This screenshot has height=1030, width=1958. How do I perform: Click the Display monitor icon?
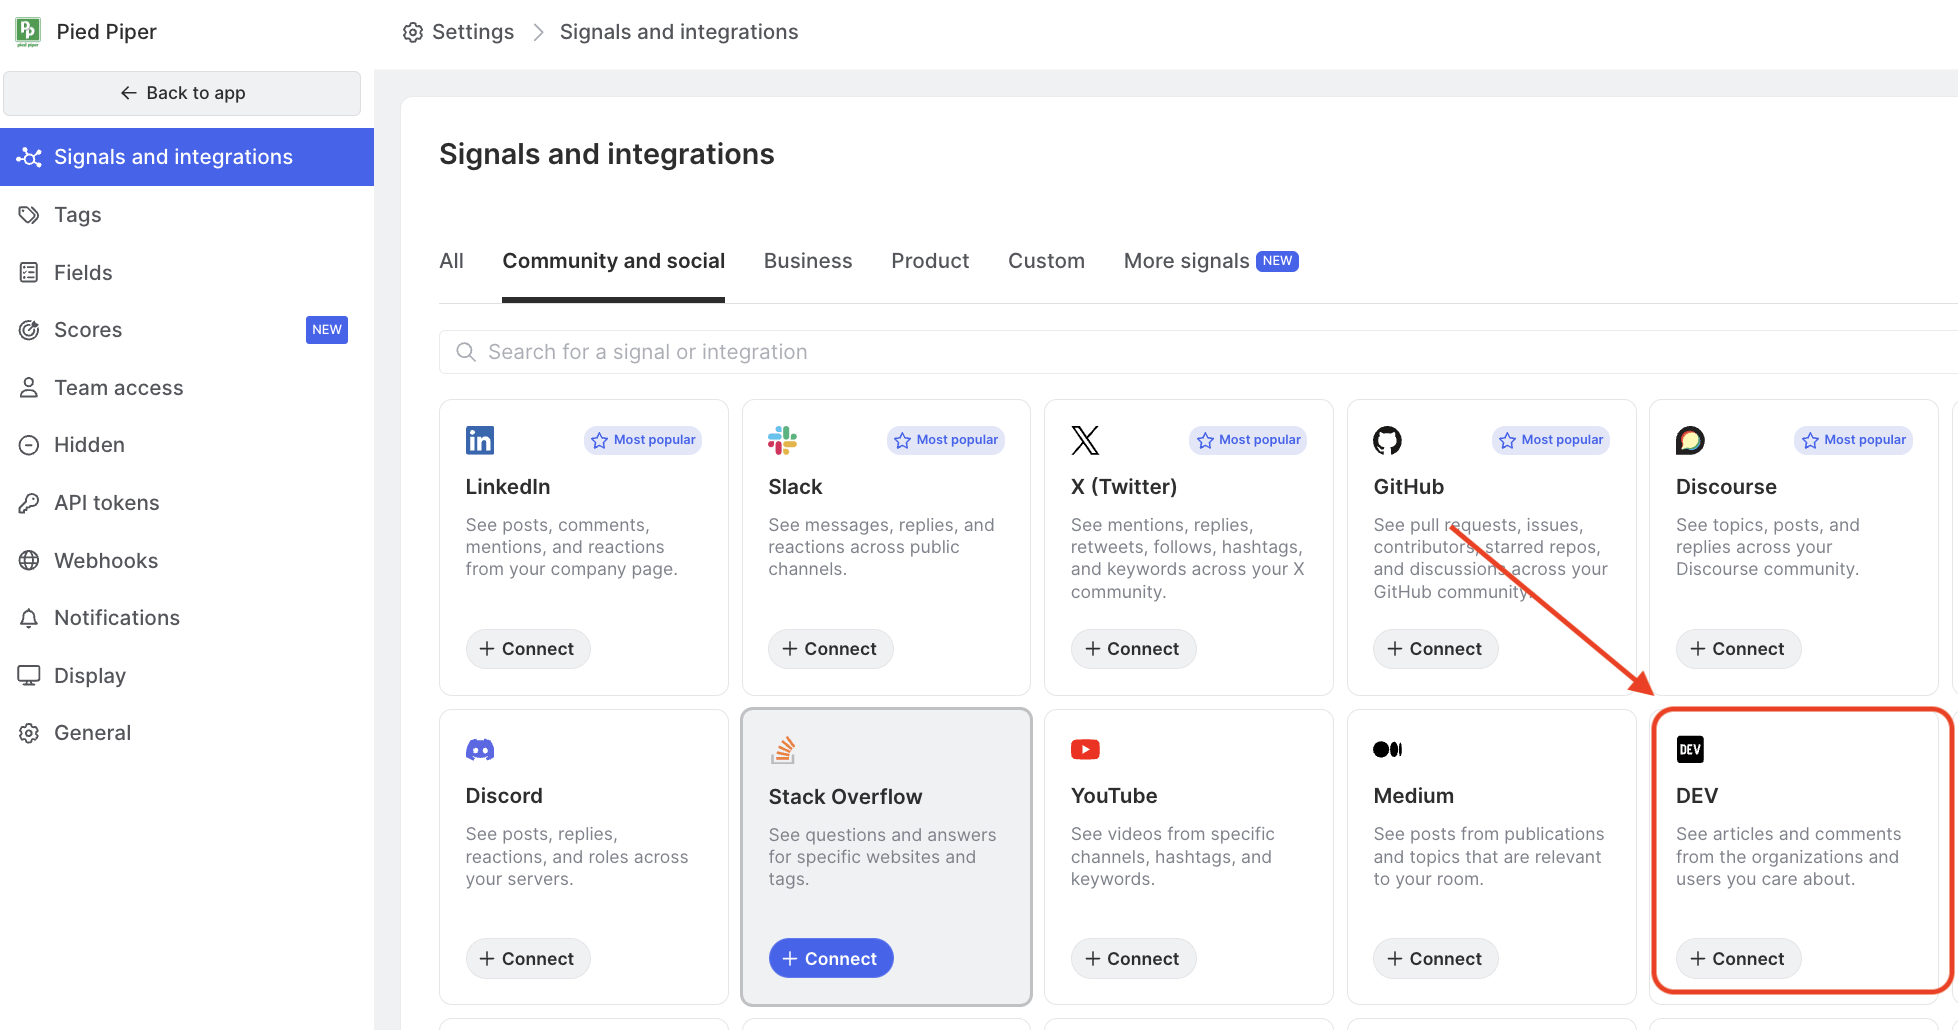tap(29, 676)
